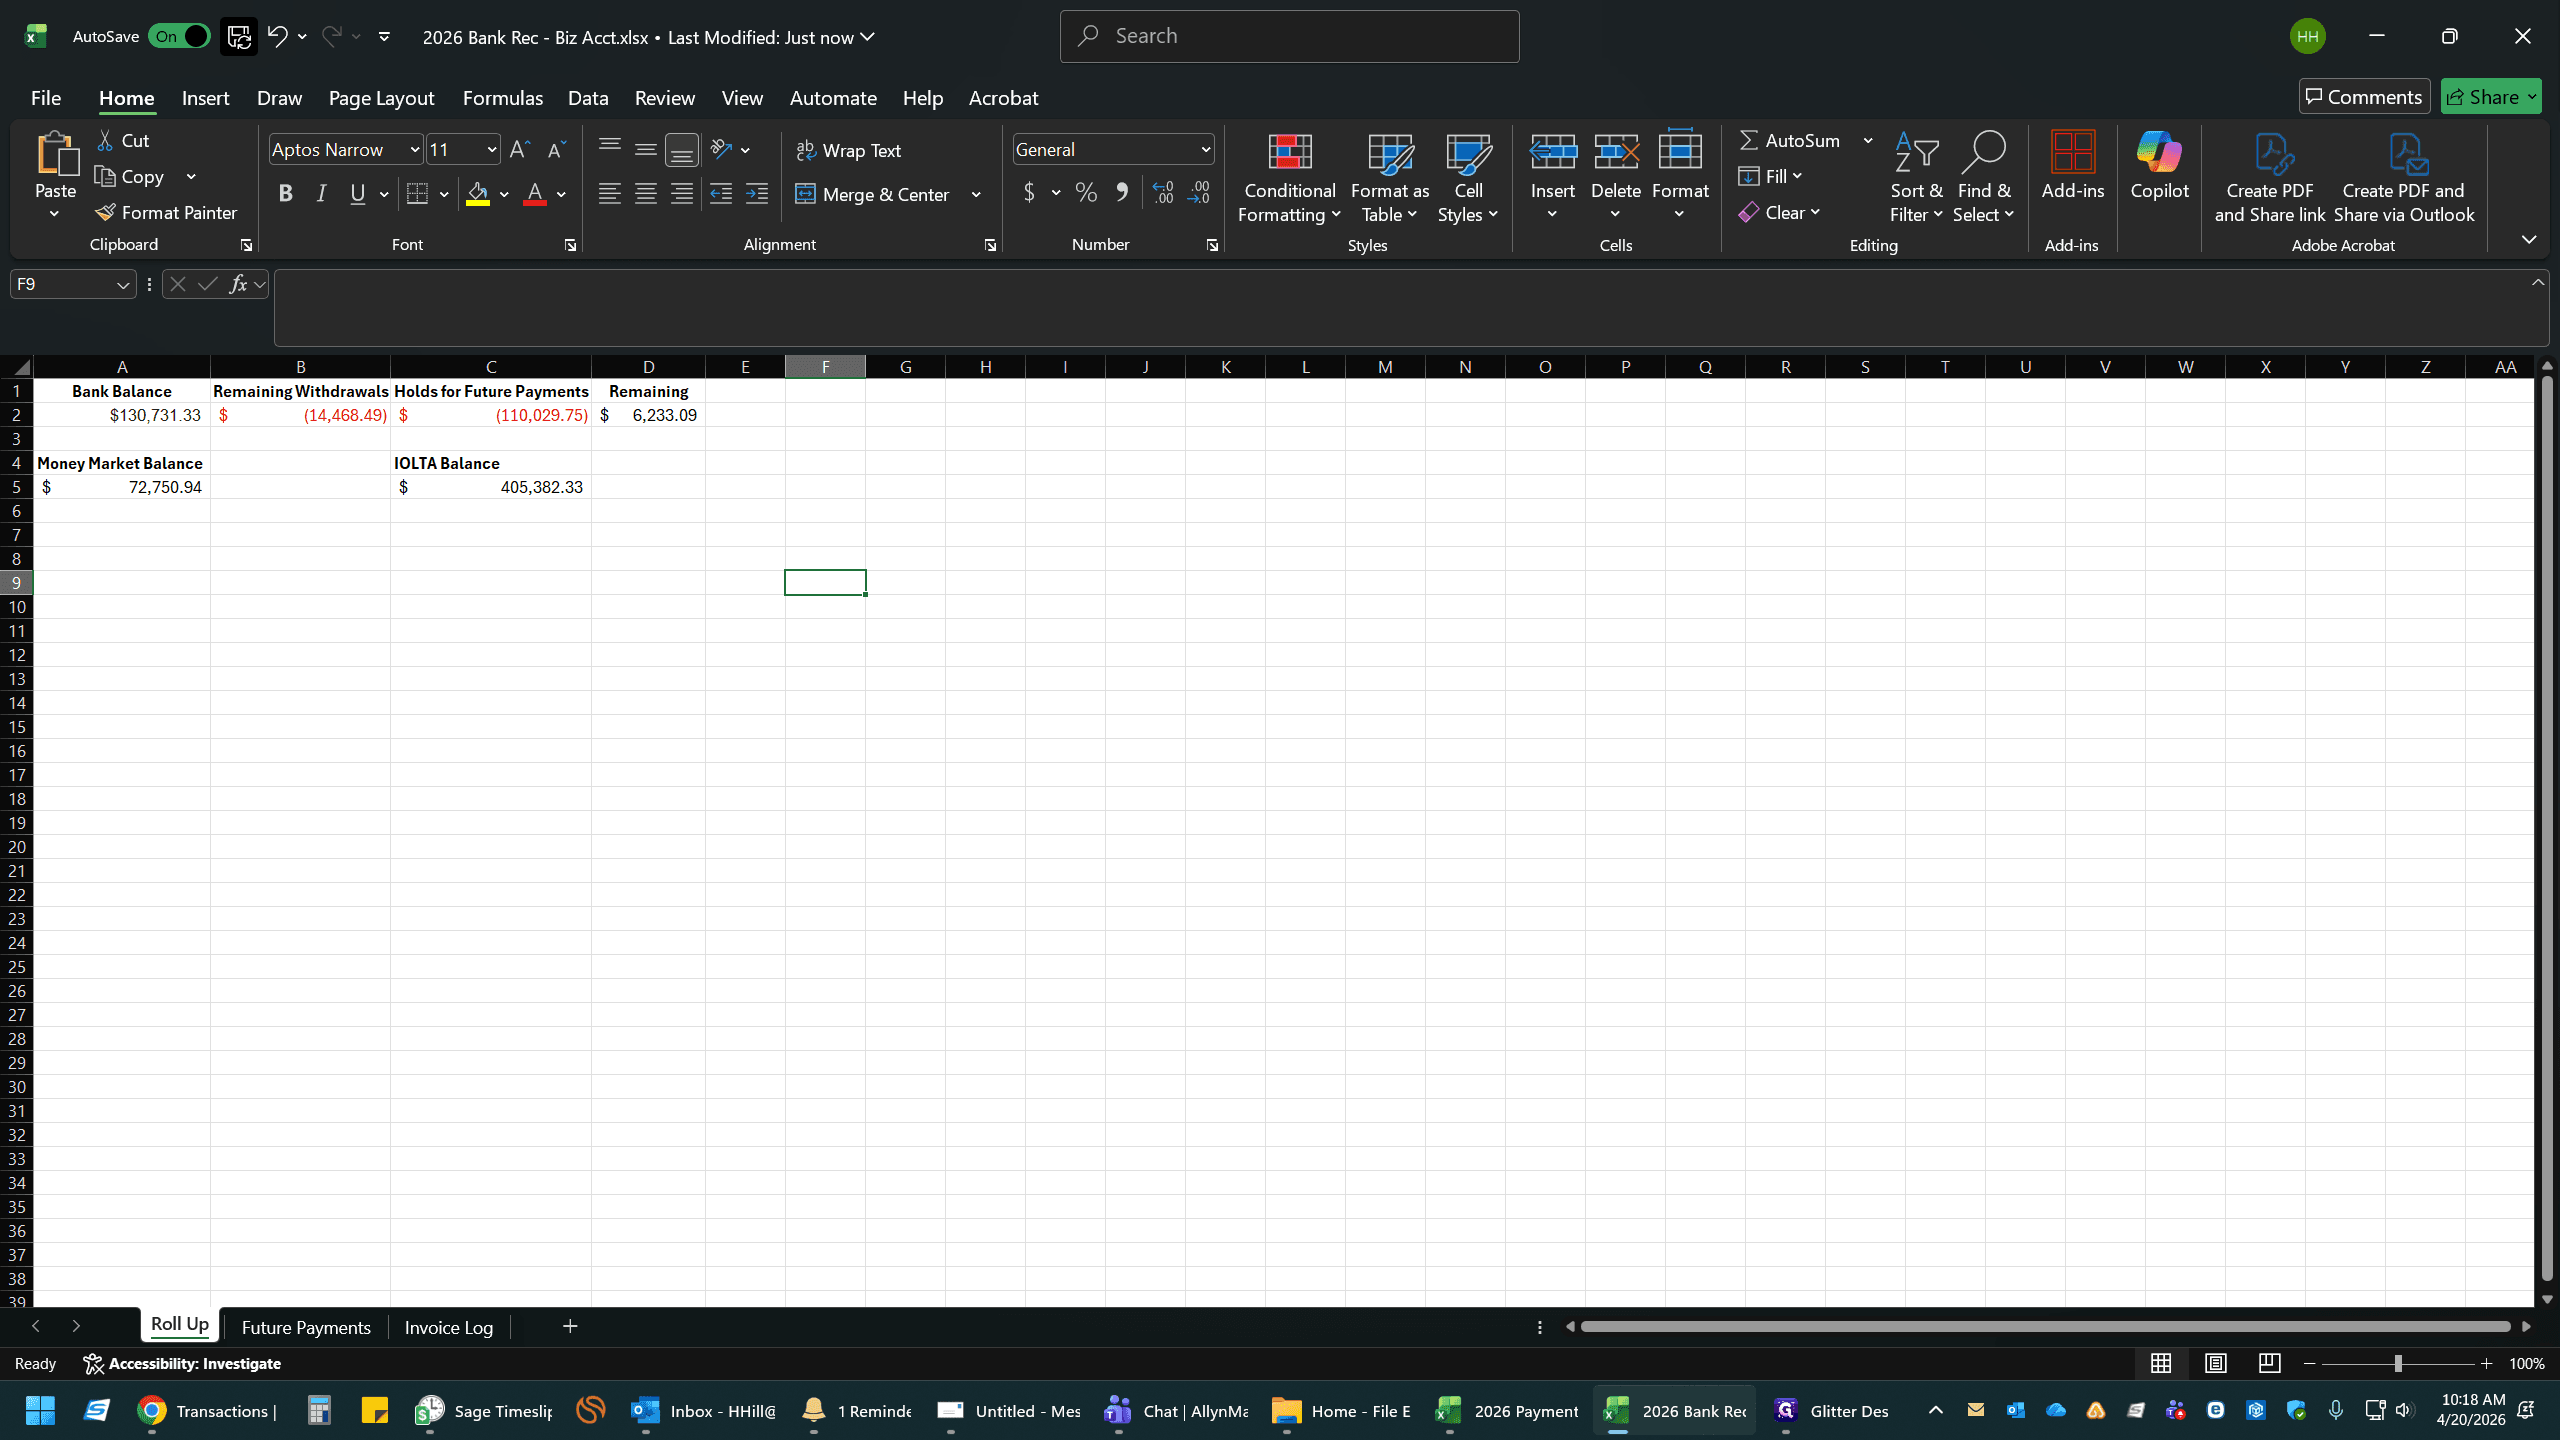Apply Percent Style format
The height and width of the screenshot is (1440, 2560).
click(1086, 193)
